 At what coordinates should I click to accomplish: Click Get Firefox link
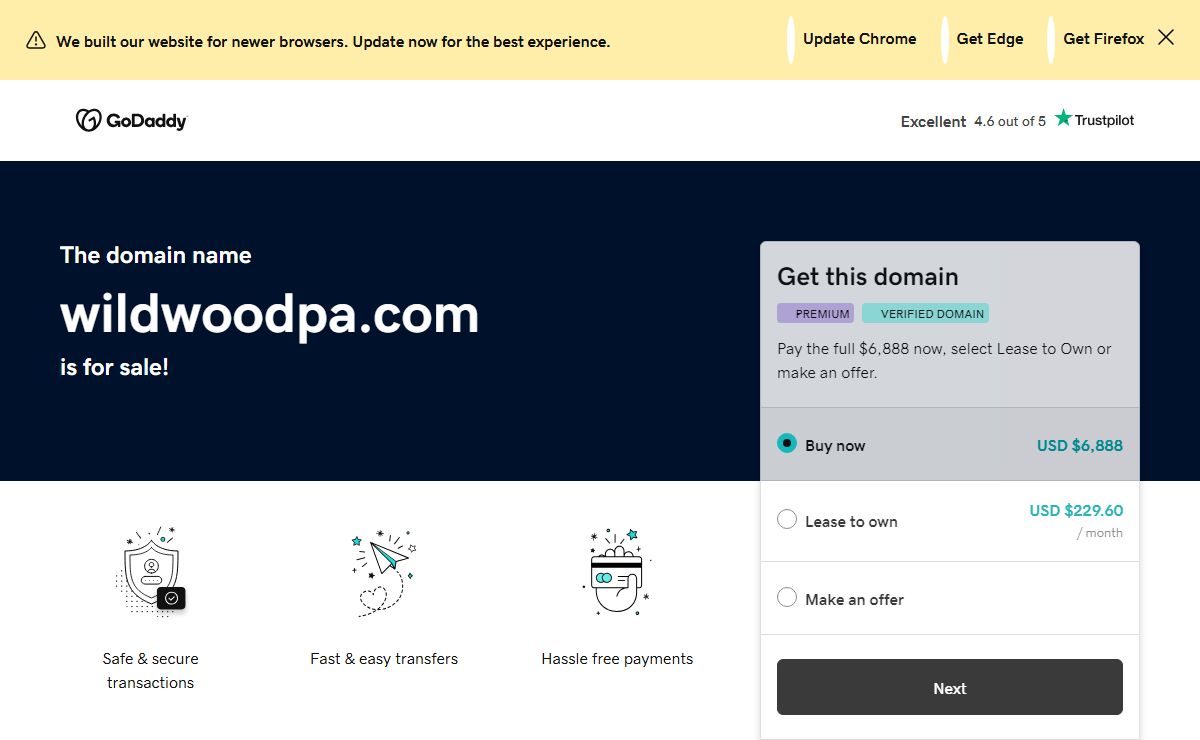[1104, 39]
